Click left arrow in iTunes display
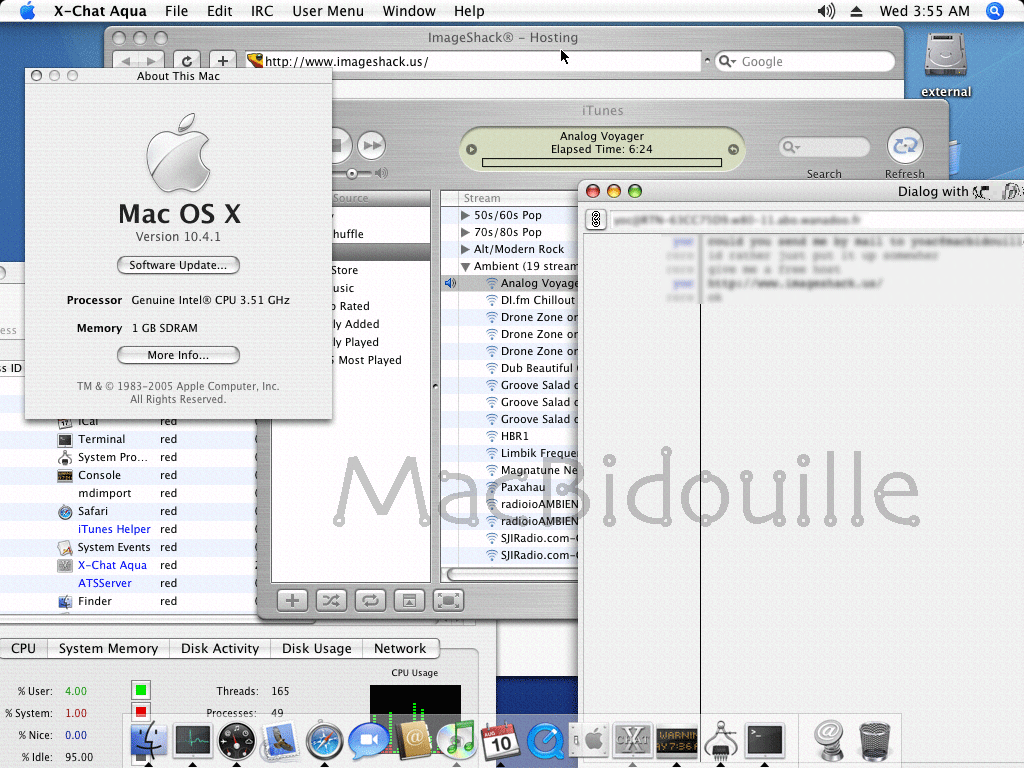This screenshot has height=768, width=1024. point(472,150)
